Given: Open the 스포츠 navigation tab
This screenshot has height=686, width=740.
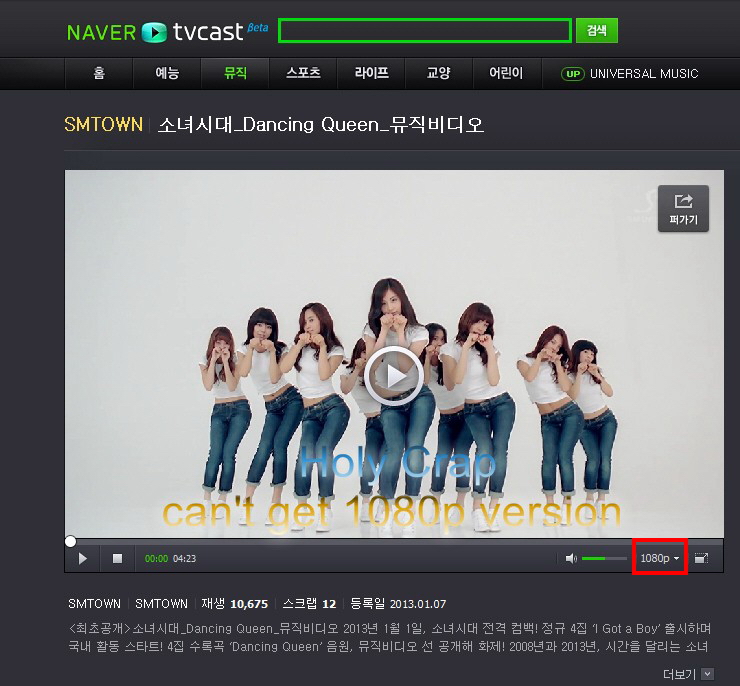Looking at the screenshot, I should click(x=303, y=73).
